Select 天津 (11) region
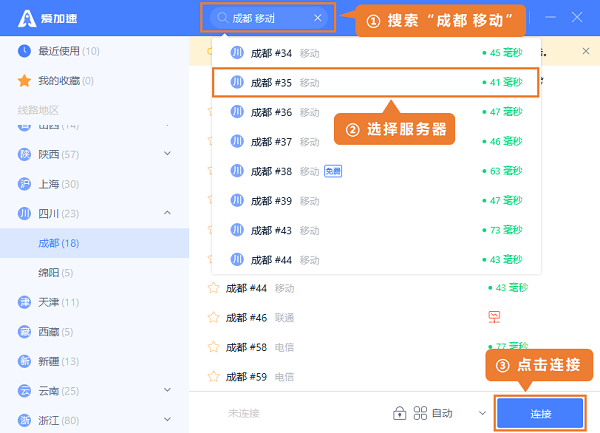600x433 pixels. click(95, 302)
